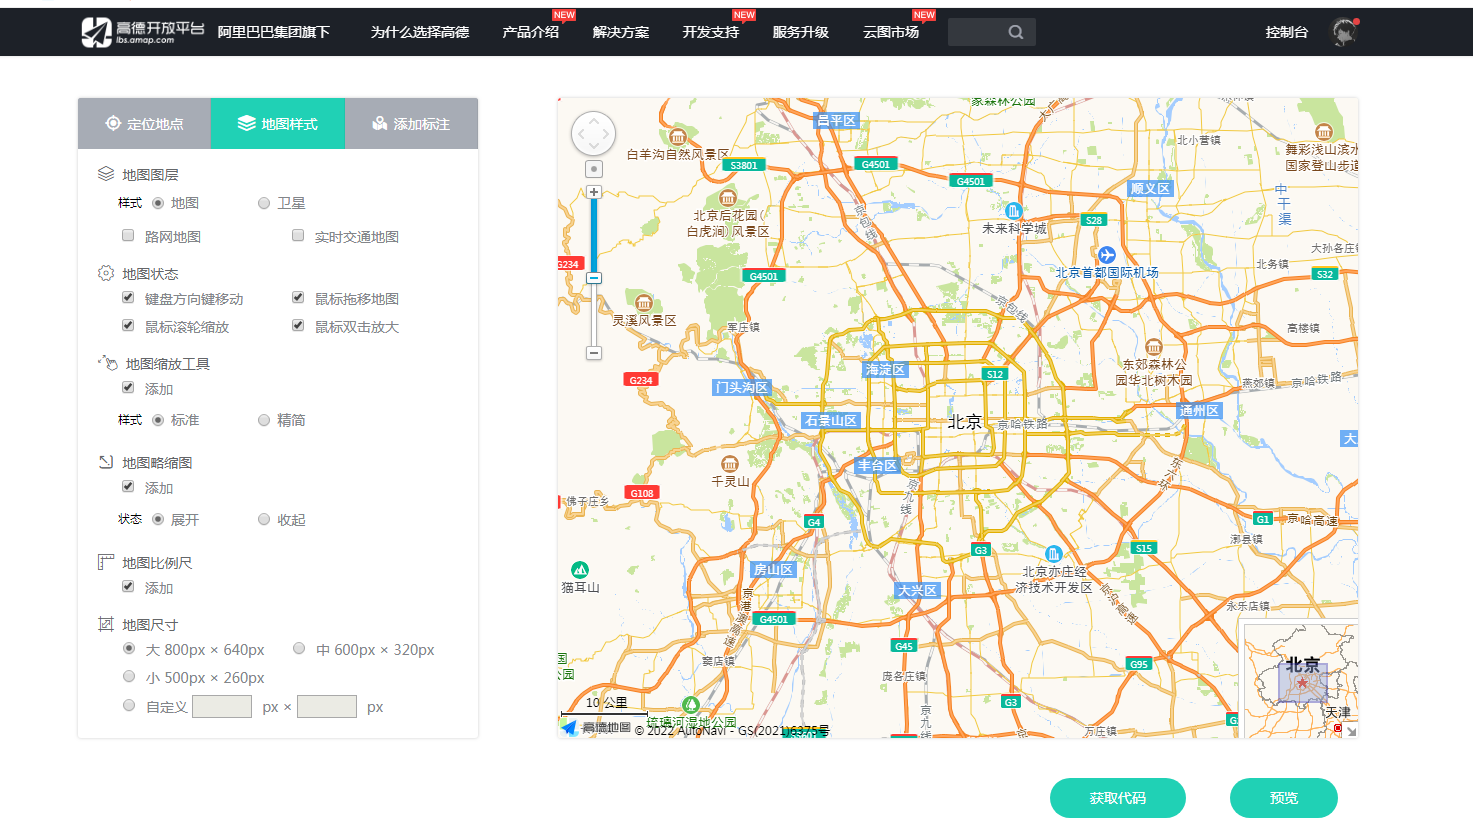
Task: Click the S12 highway shield
Action: pyautogui.click(x=994, y=374)
